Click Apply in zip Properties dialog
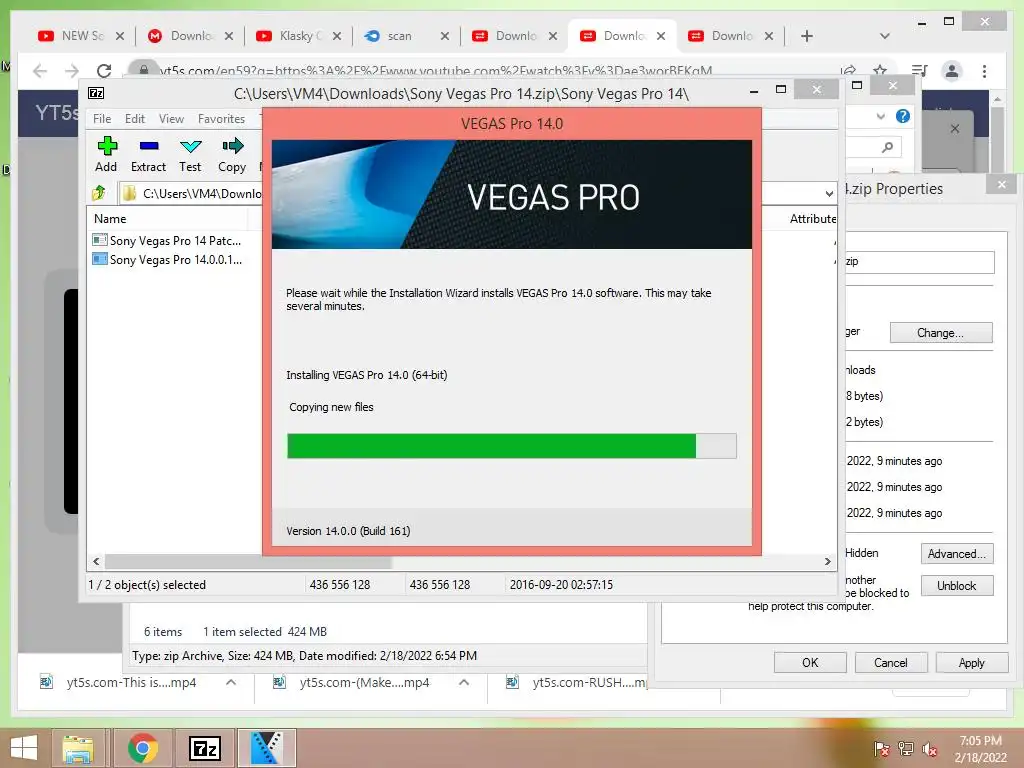The image size is (1024, 768). click(x=972, y=662)
